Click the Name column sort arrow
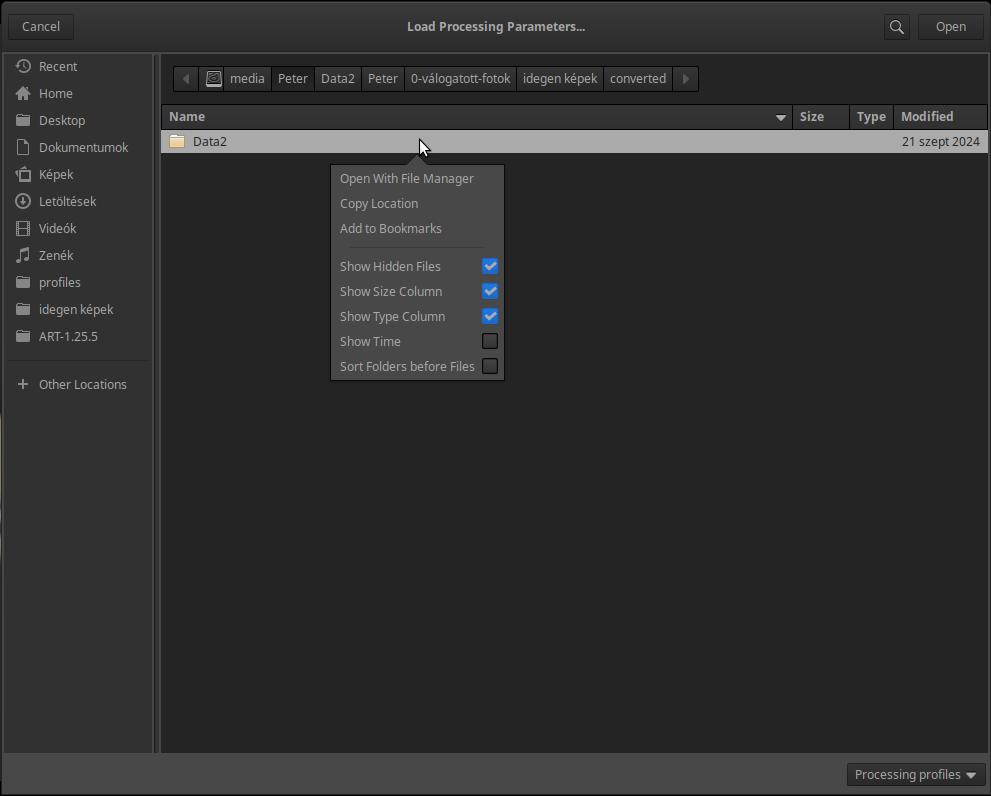 coord(781,117)
